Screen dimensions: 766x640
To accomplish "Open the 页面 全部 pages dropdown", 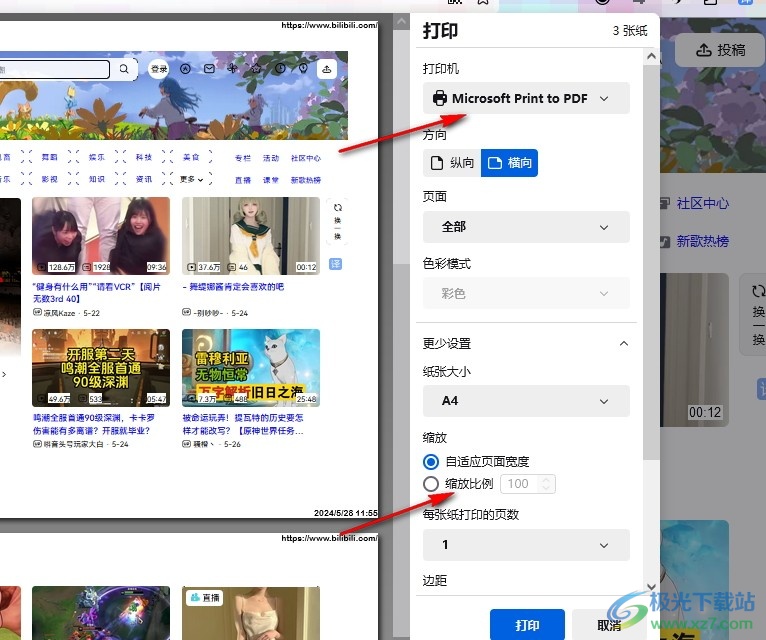I will [526, 227].
